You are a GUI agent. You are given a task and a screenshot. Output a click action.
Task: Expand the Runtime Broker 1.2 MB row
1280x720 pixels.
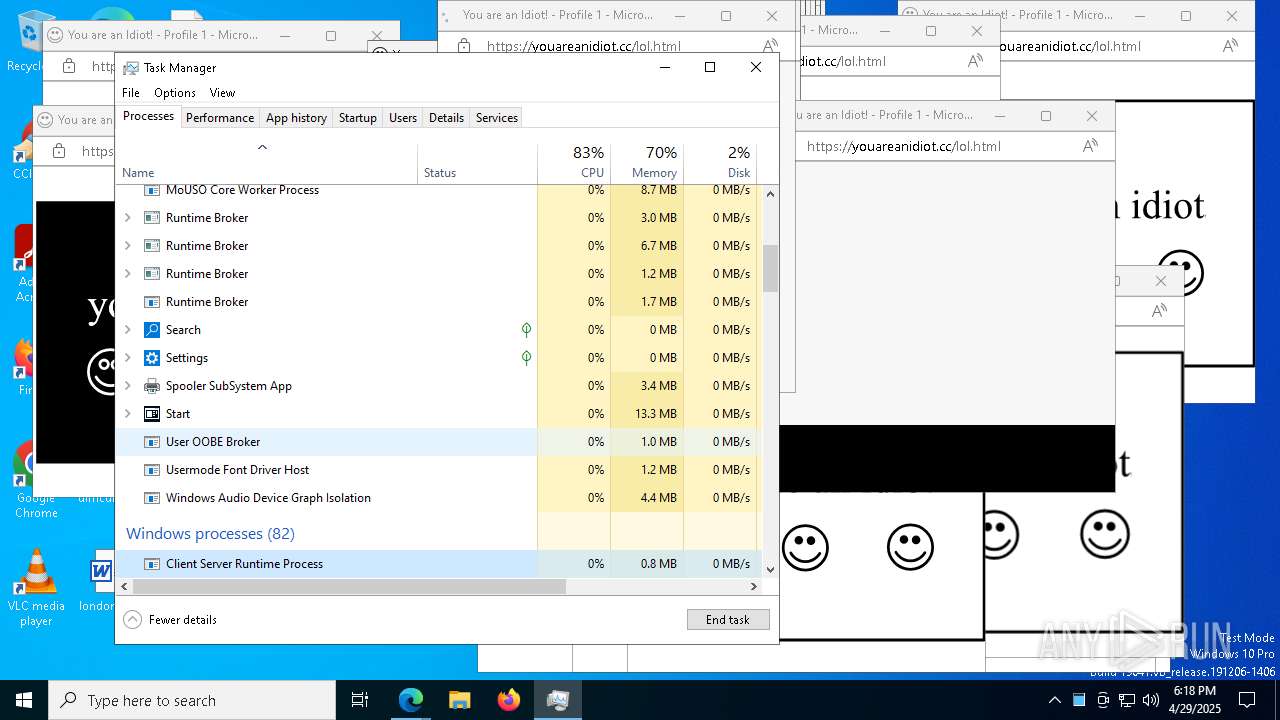point(127,273)
